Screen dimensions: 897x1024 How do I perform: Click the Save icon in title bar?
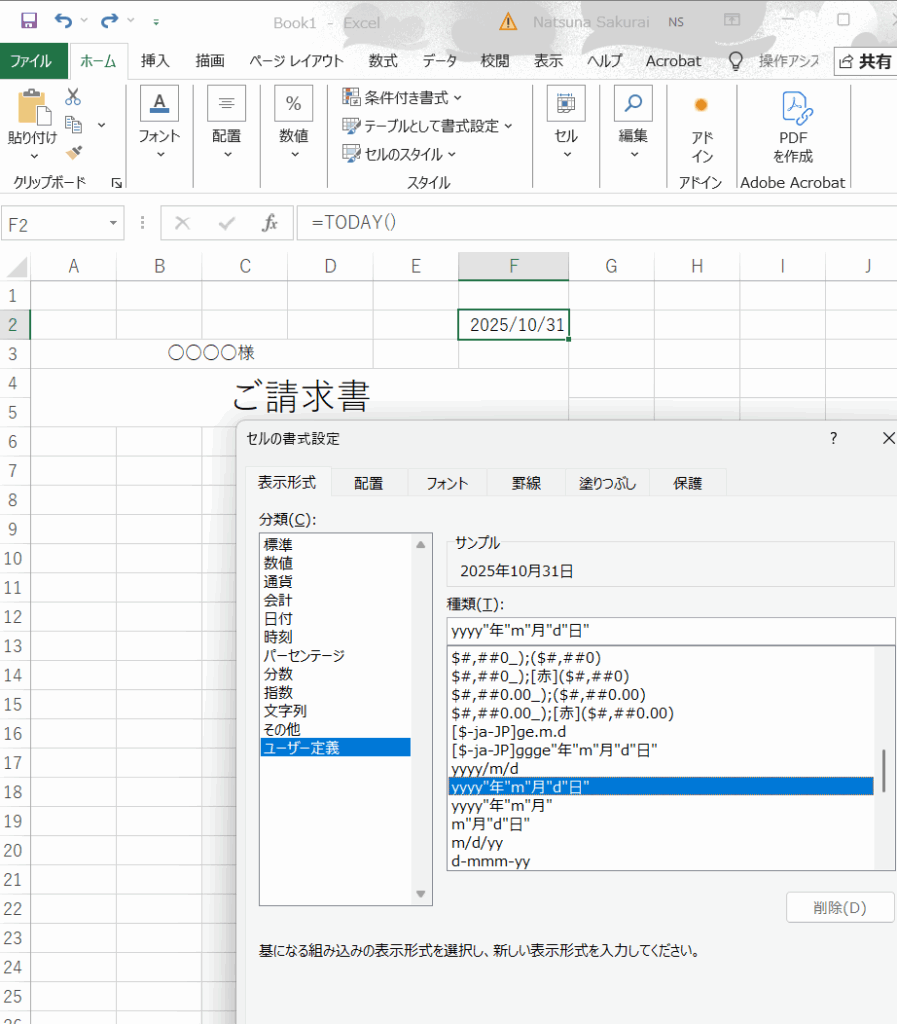coord(29,20)
